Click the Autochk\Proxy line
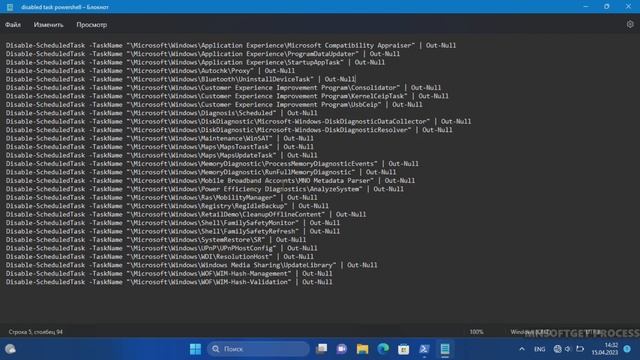Viewport: 640px width, 360px height. [150, 71]
